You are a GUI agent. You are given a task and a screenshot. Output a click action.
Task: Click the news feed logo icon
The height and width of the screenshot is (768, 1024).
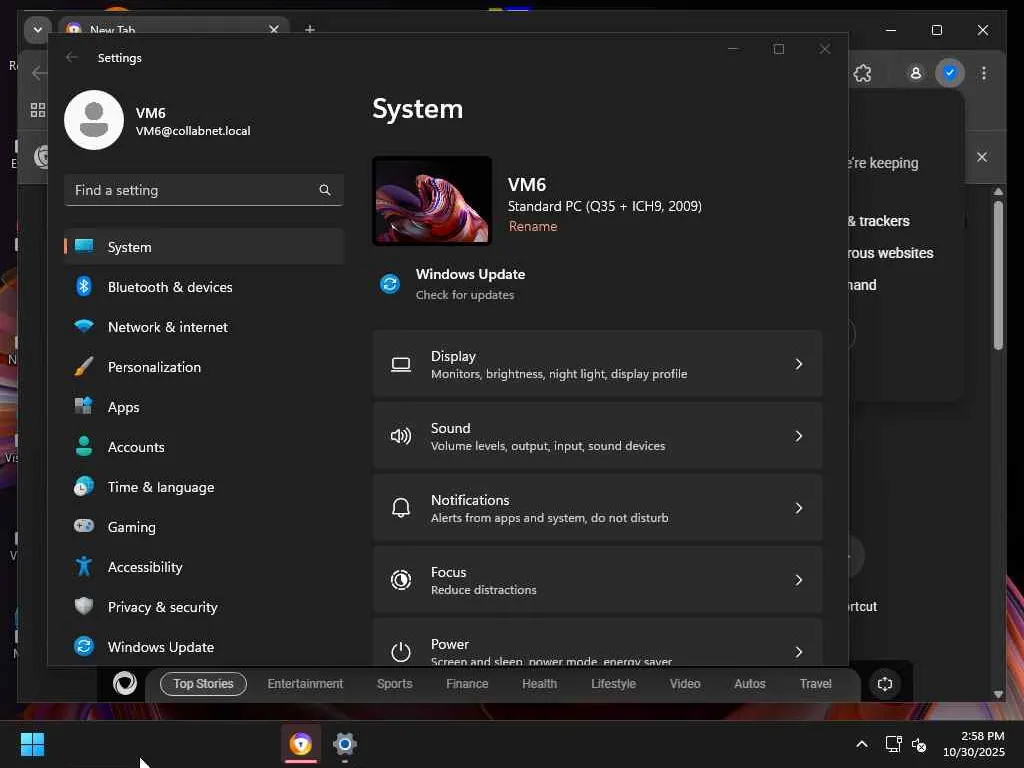coord(124,684)
